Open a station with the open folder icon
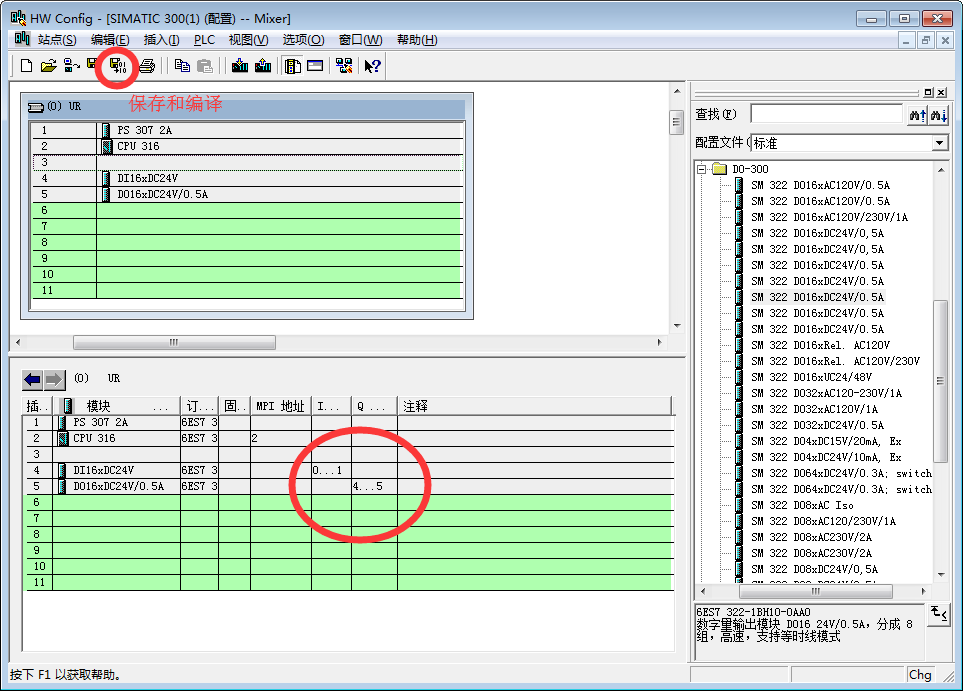The width and height of the screenshot is (963, 691). pyautogui.click(x=48, y=66)
